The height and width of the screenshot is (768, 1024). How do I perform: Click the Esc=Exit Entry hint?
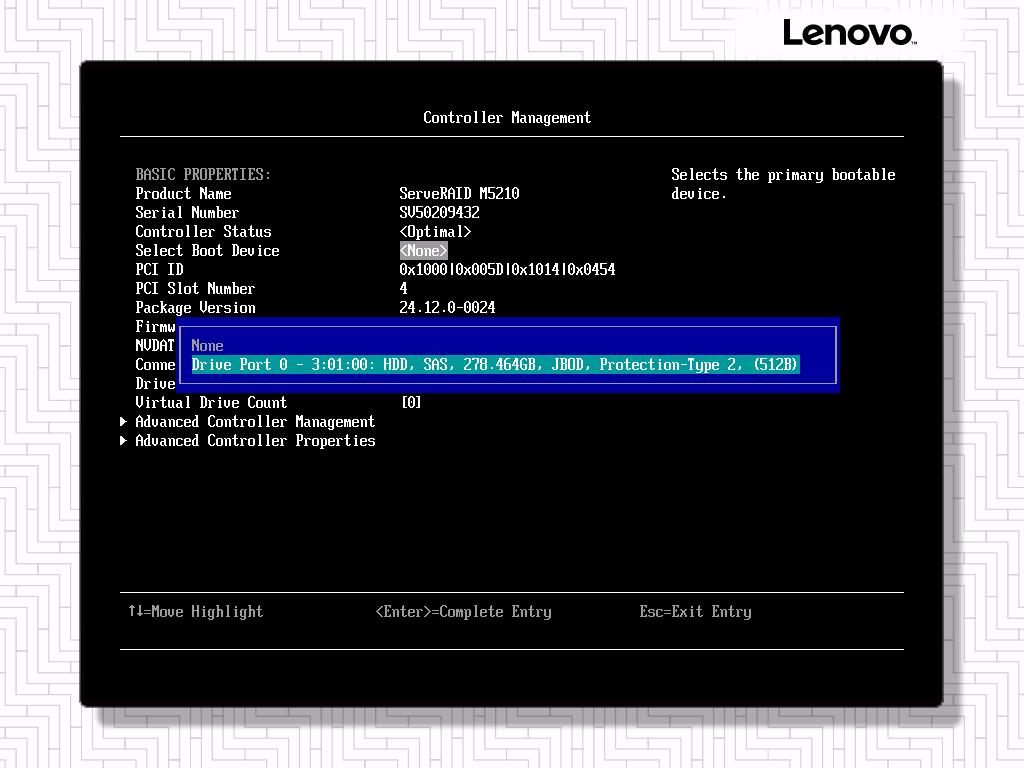pos(695,612)
